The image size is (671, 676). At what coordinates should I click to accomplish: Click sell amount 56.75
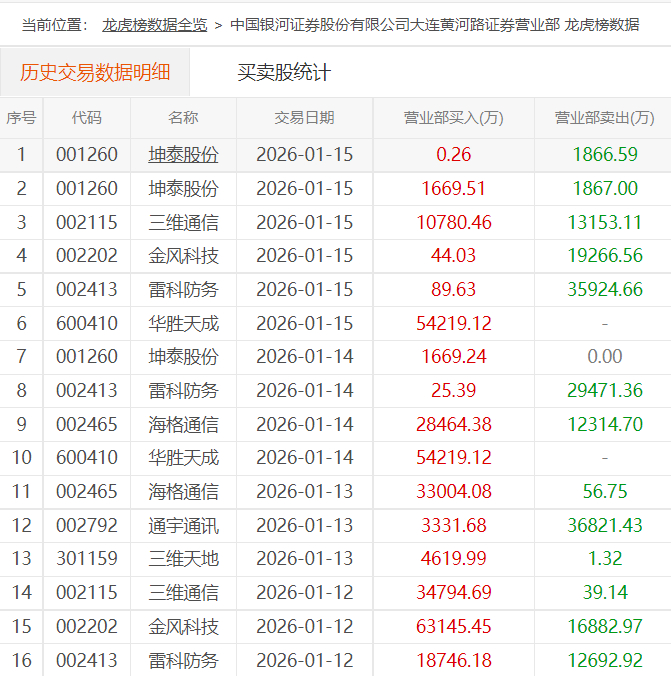tap(605, 491)
